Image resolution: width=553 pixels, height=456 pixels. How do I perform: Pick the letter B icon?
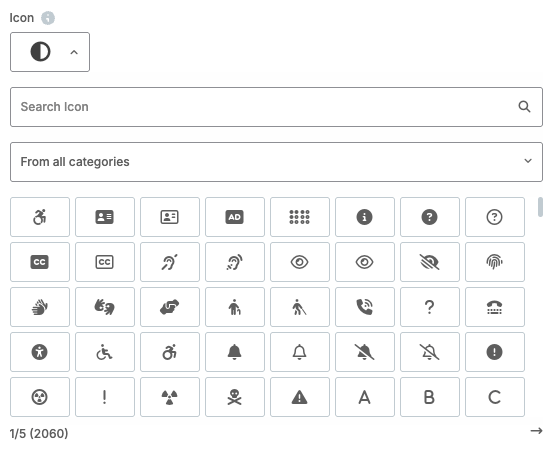[x=430, y=397]
